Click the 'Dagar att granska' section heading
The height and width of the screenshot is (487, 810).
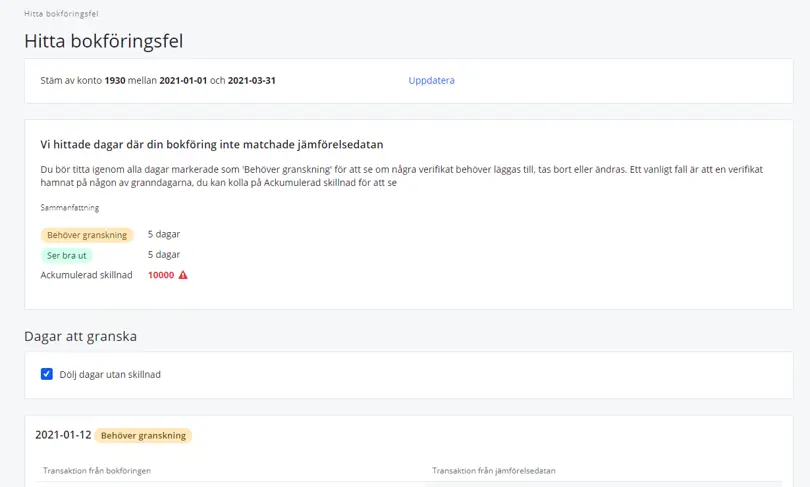(80, 336)
